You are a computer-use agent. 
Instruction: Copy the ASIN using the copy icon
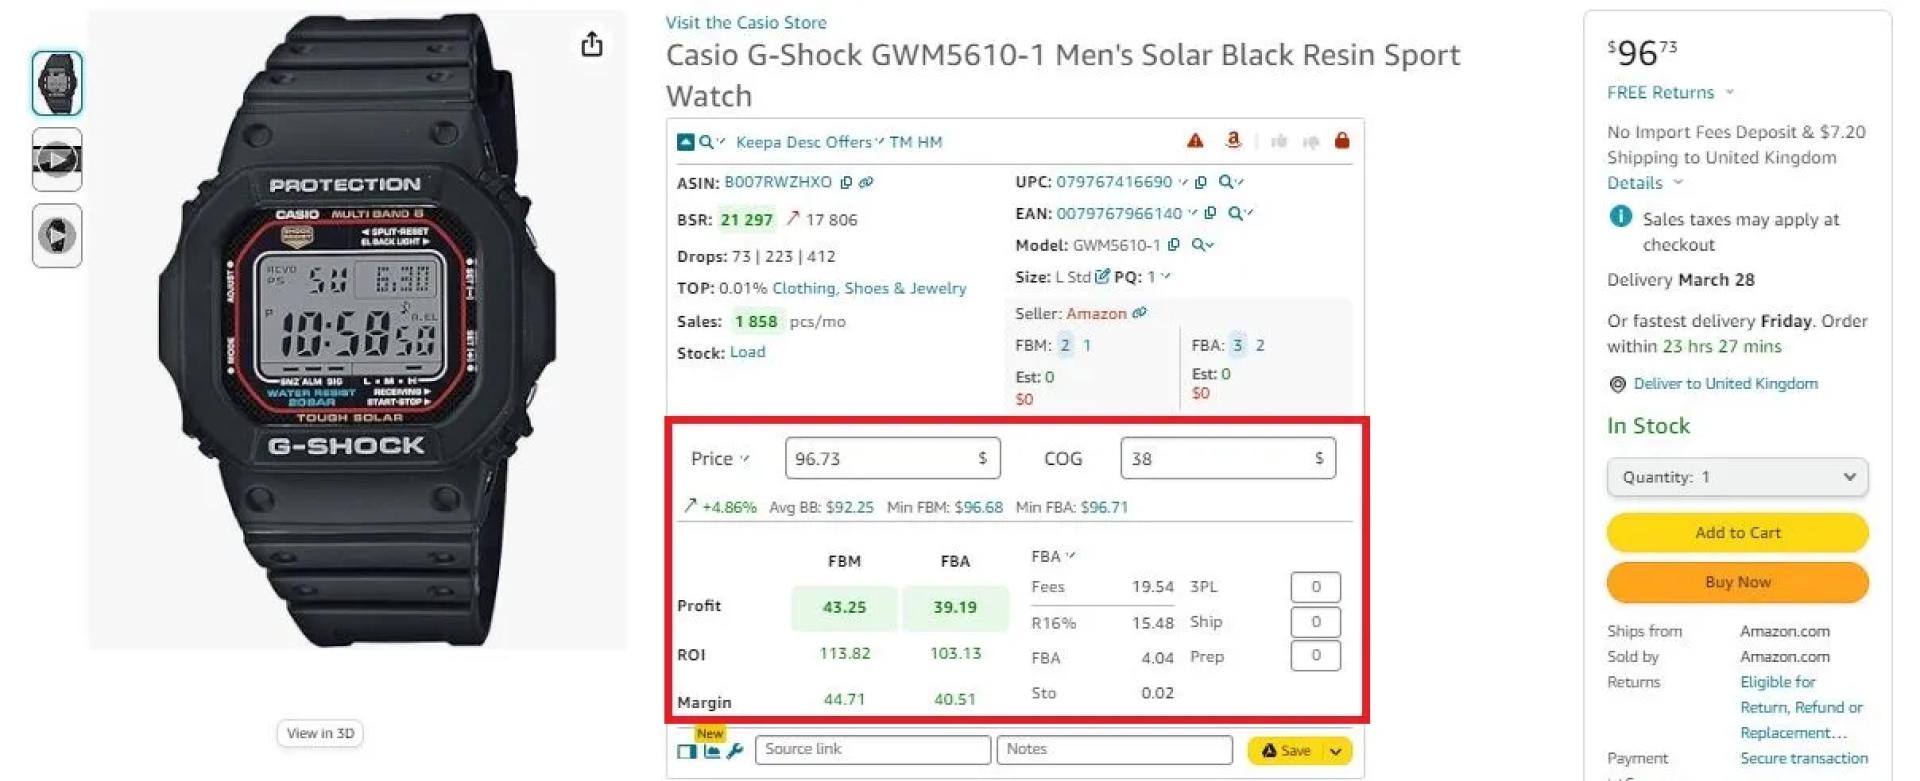[846, 182]
